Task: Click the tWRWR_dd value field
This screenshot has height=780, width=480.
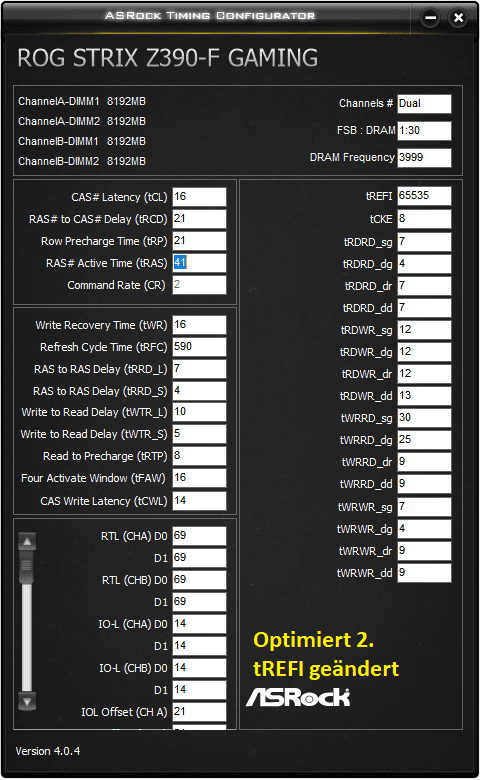Action: point(424,573)
